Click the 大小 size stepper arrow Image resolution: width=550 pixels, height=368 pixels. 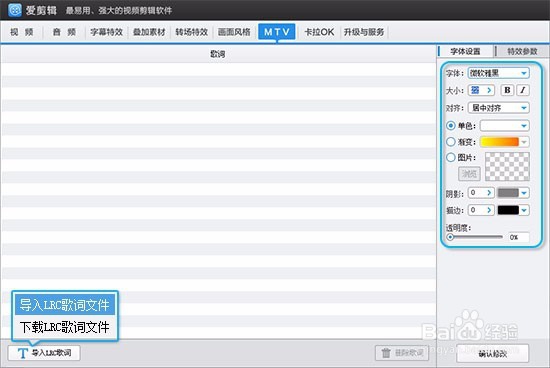click(x=489, y=90)
